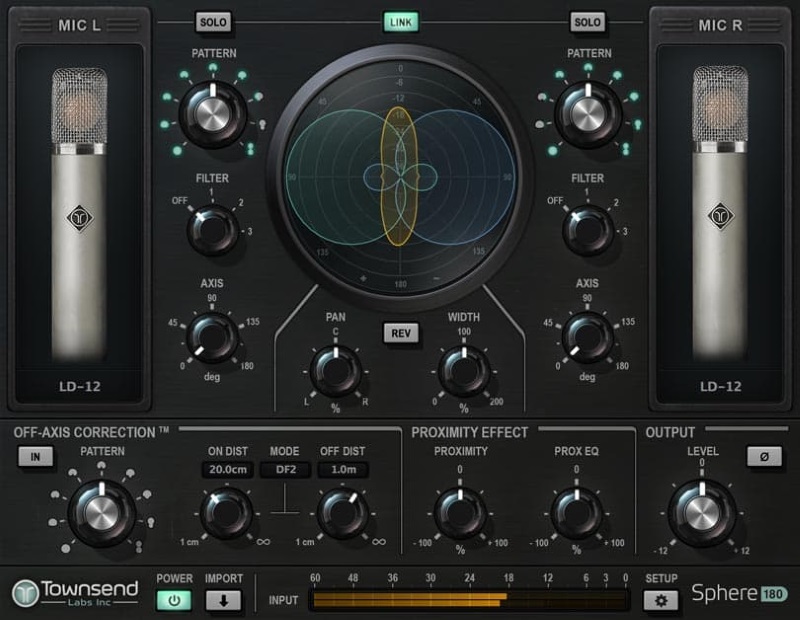
Task: Toggle the REV button
Action: (401, 333)
